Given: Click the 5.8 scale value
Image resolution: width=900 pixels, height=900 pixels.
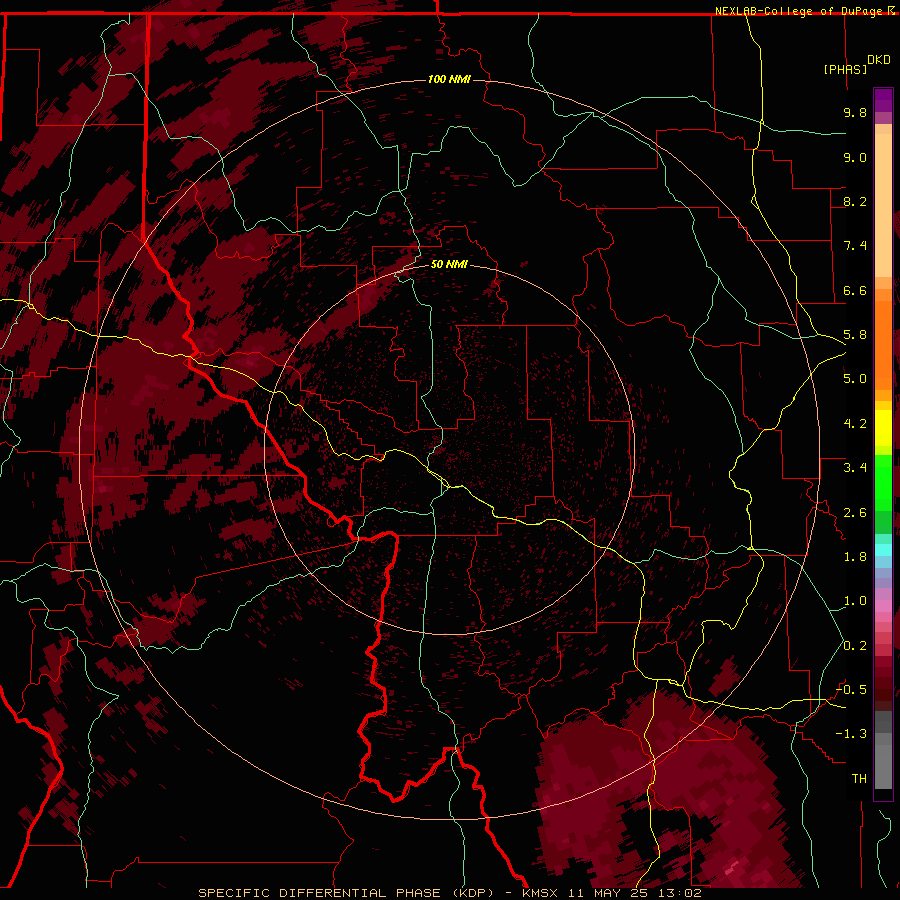Looking at the screenshot, I should [x=855, y=335].
